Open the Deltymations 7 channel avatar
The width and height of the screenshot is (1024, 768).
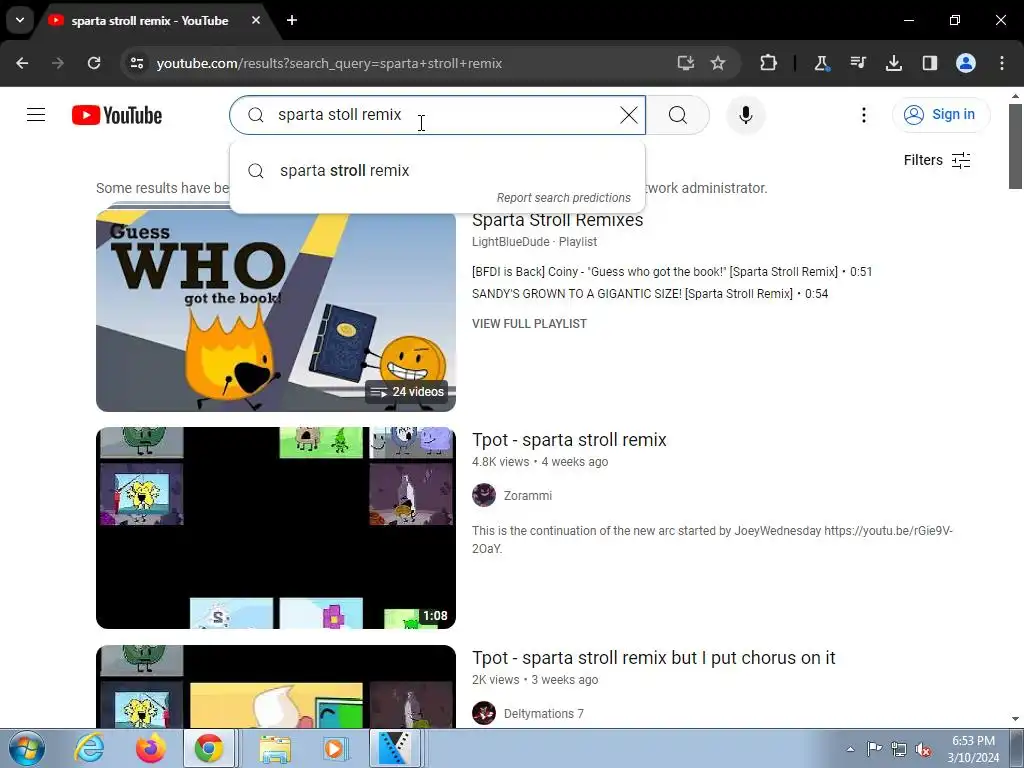tap(484, 713)
